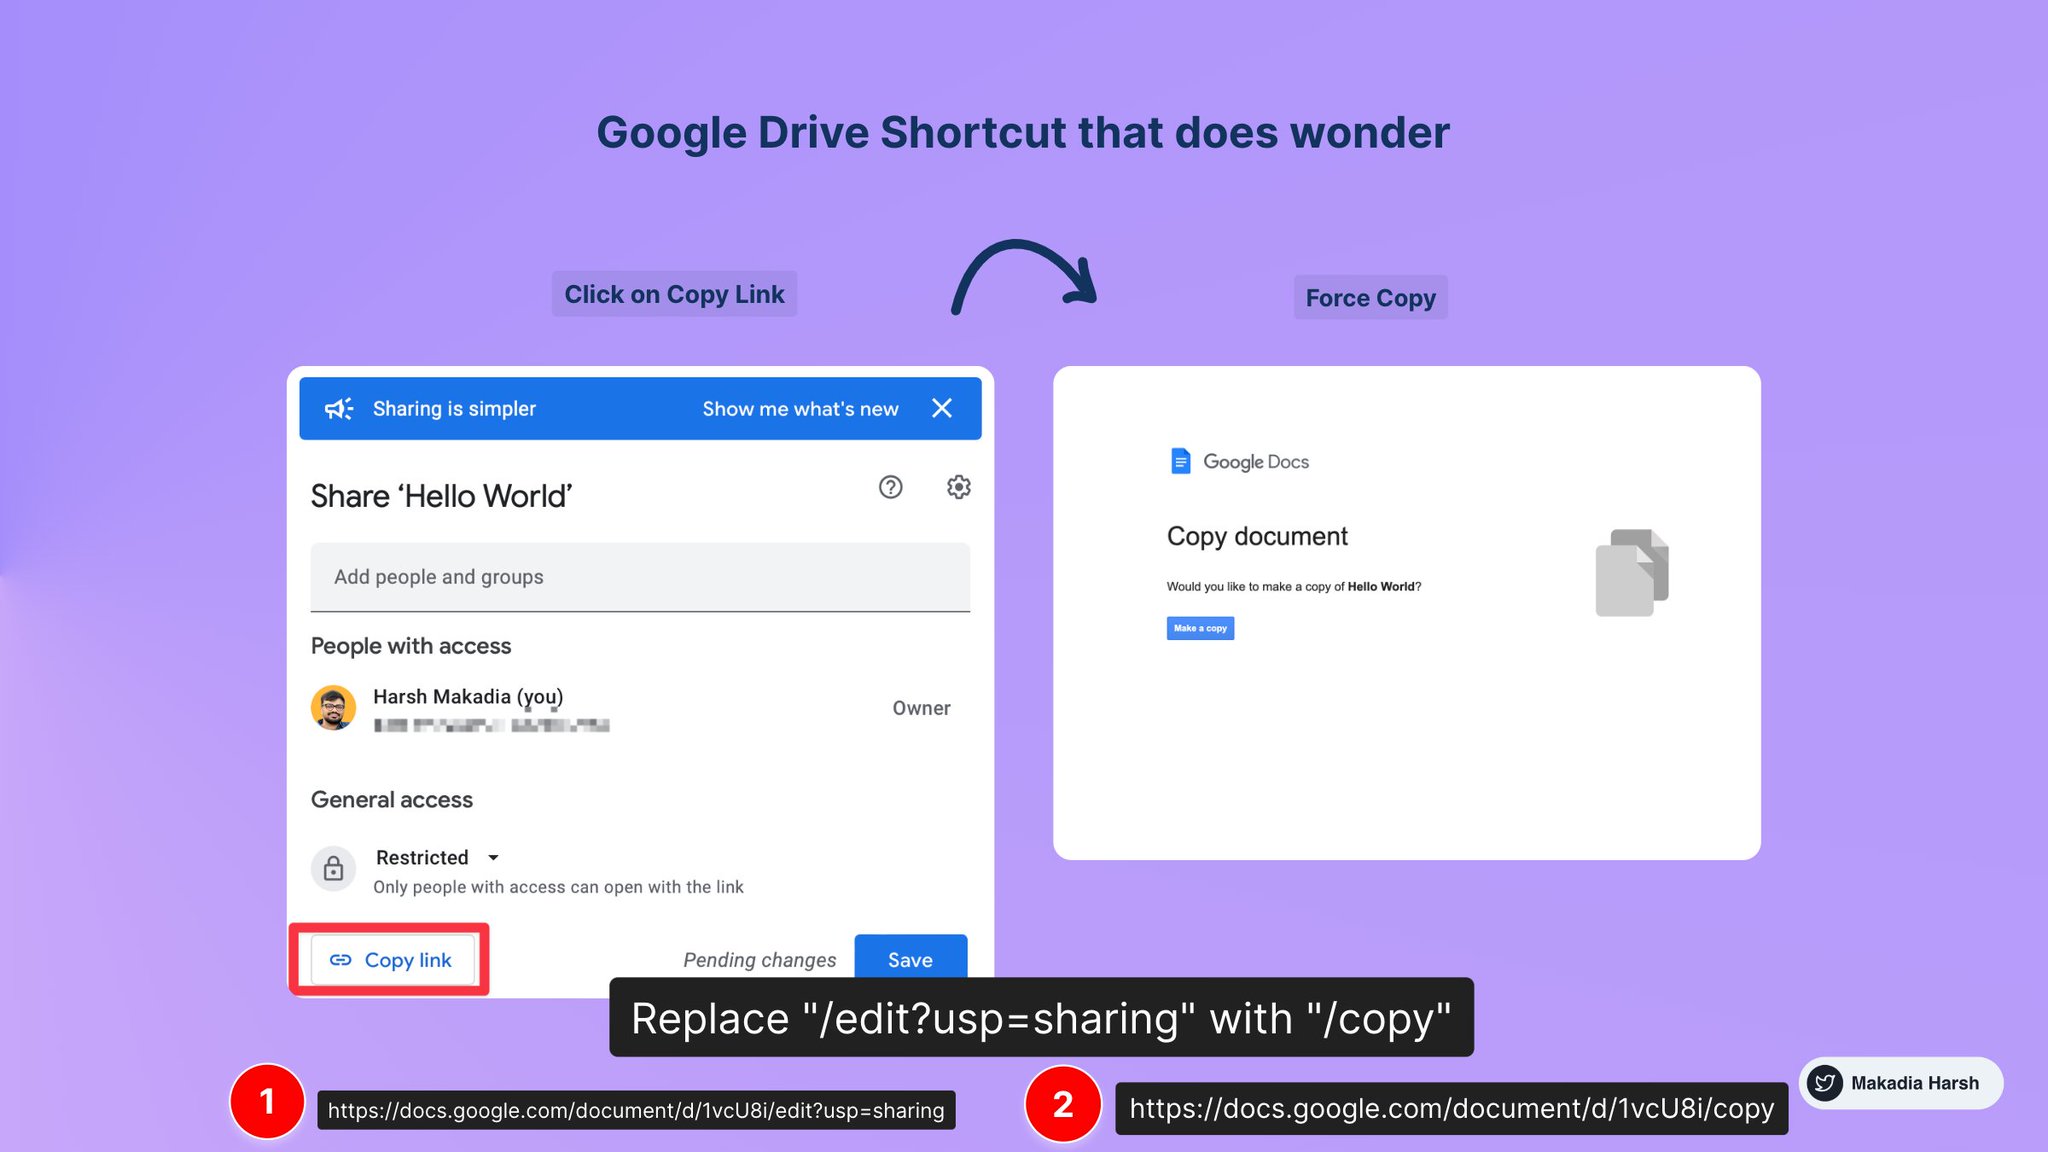Click 'Only people with access can open' text

(558, 887)
